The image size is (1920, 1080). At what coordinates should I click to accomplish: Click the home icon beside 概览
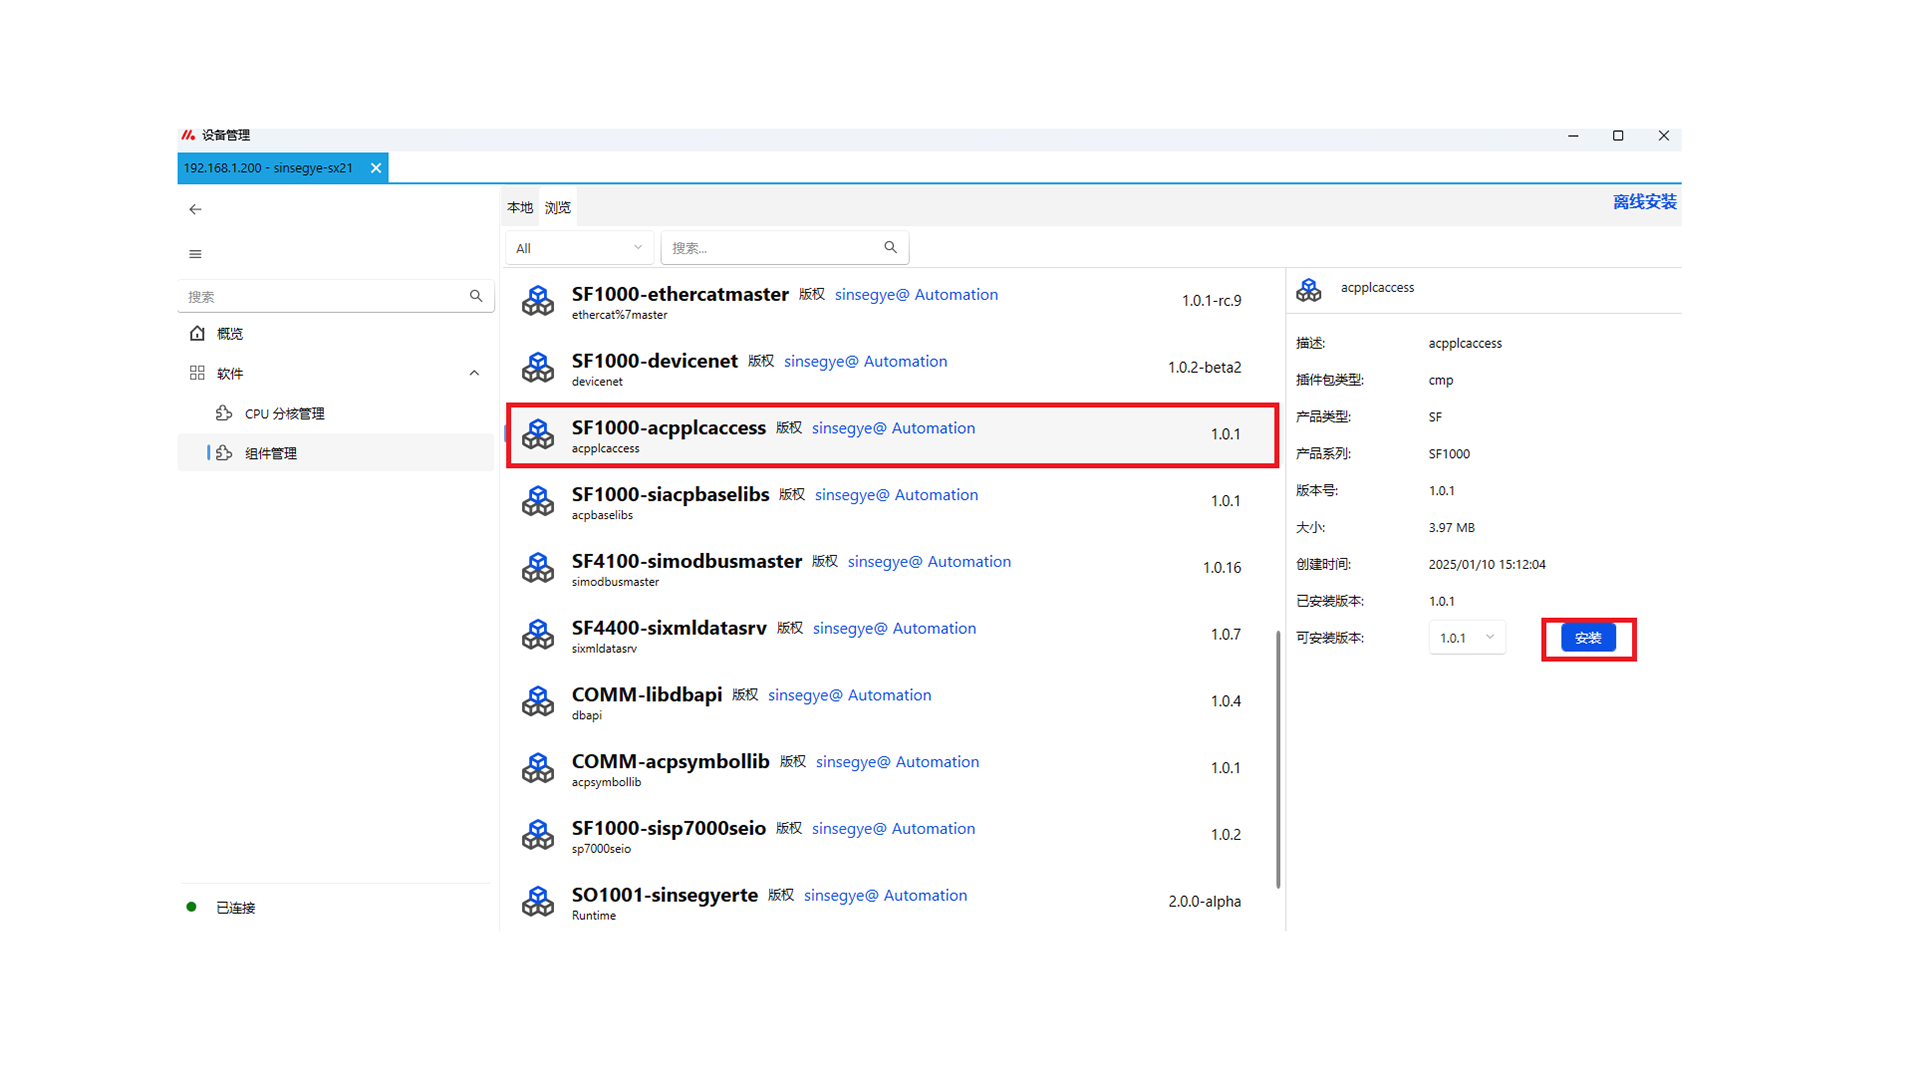[197, 333]
